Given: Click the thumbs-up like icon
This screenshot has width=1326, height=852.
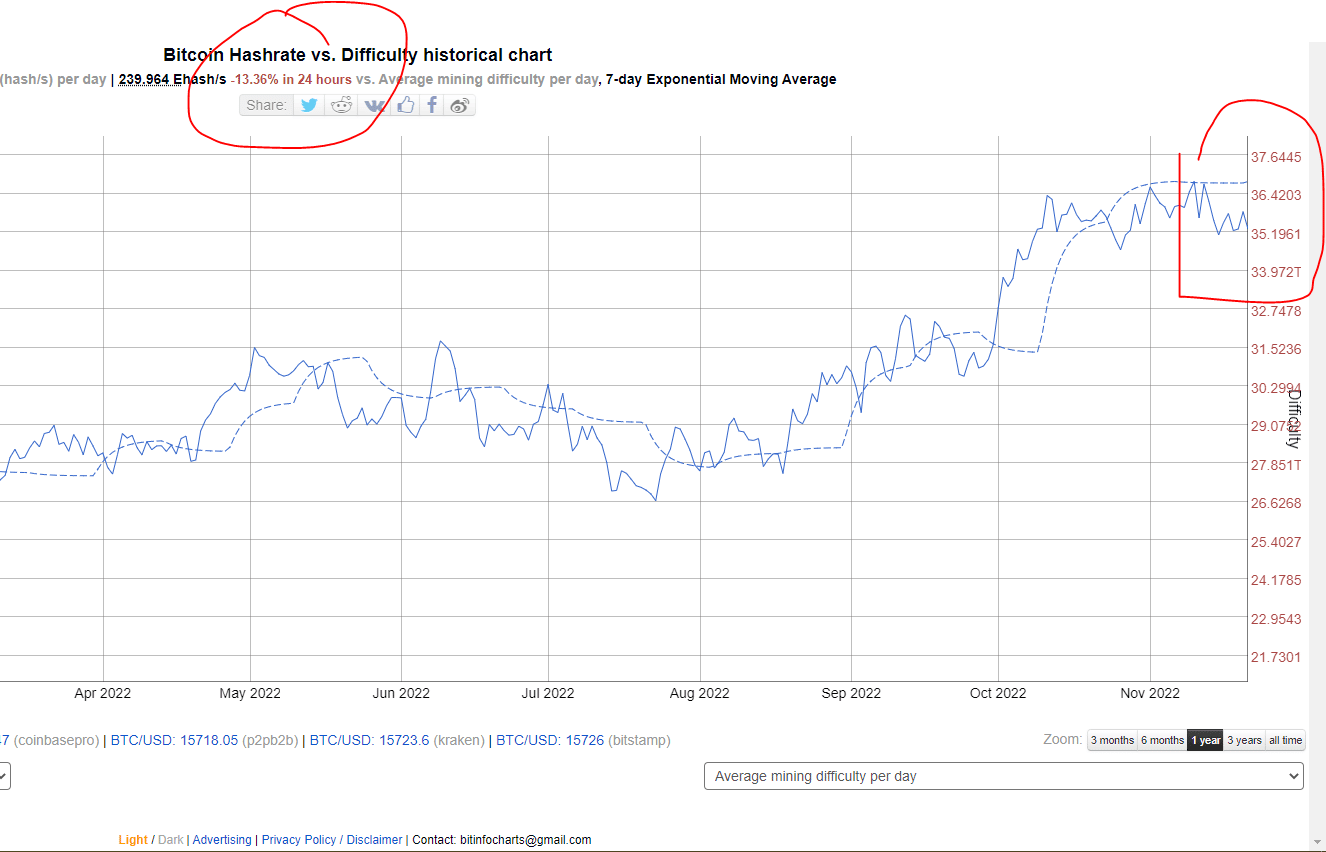Looking at the screenshot, I should [x=405, y=105].
